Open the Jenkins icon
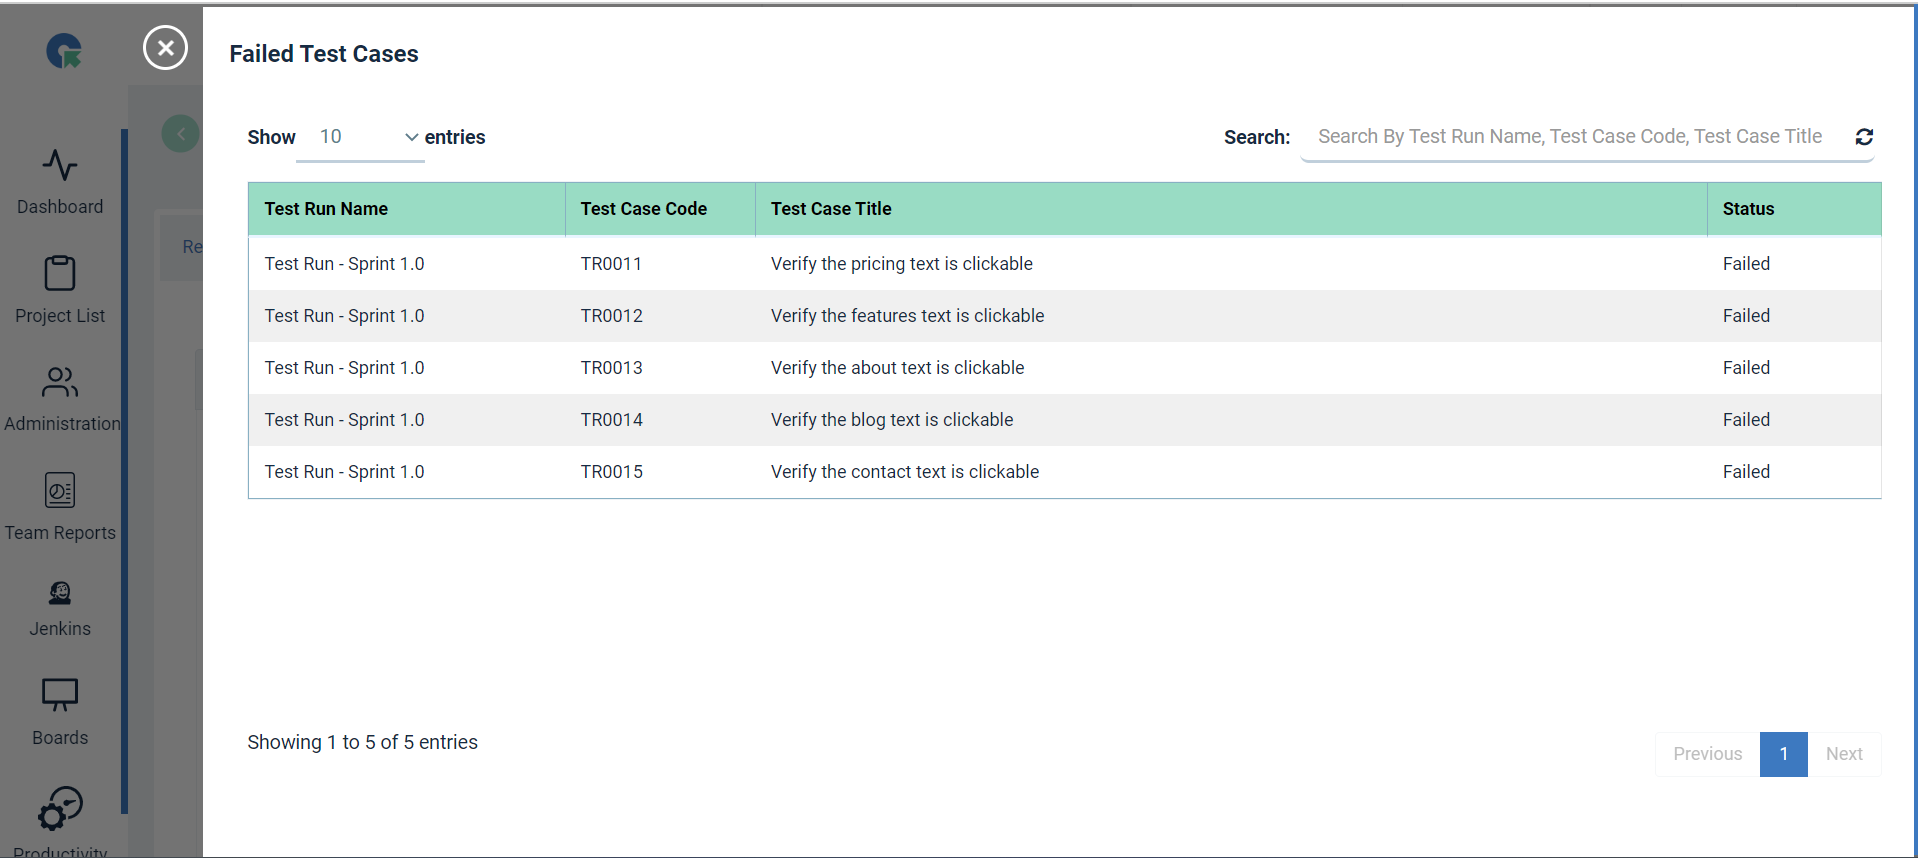 tap(60, 593)
